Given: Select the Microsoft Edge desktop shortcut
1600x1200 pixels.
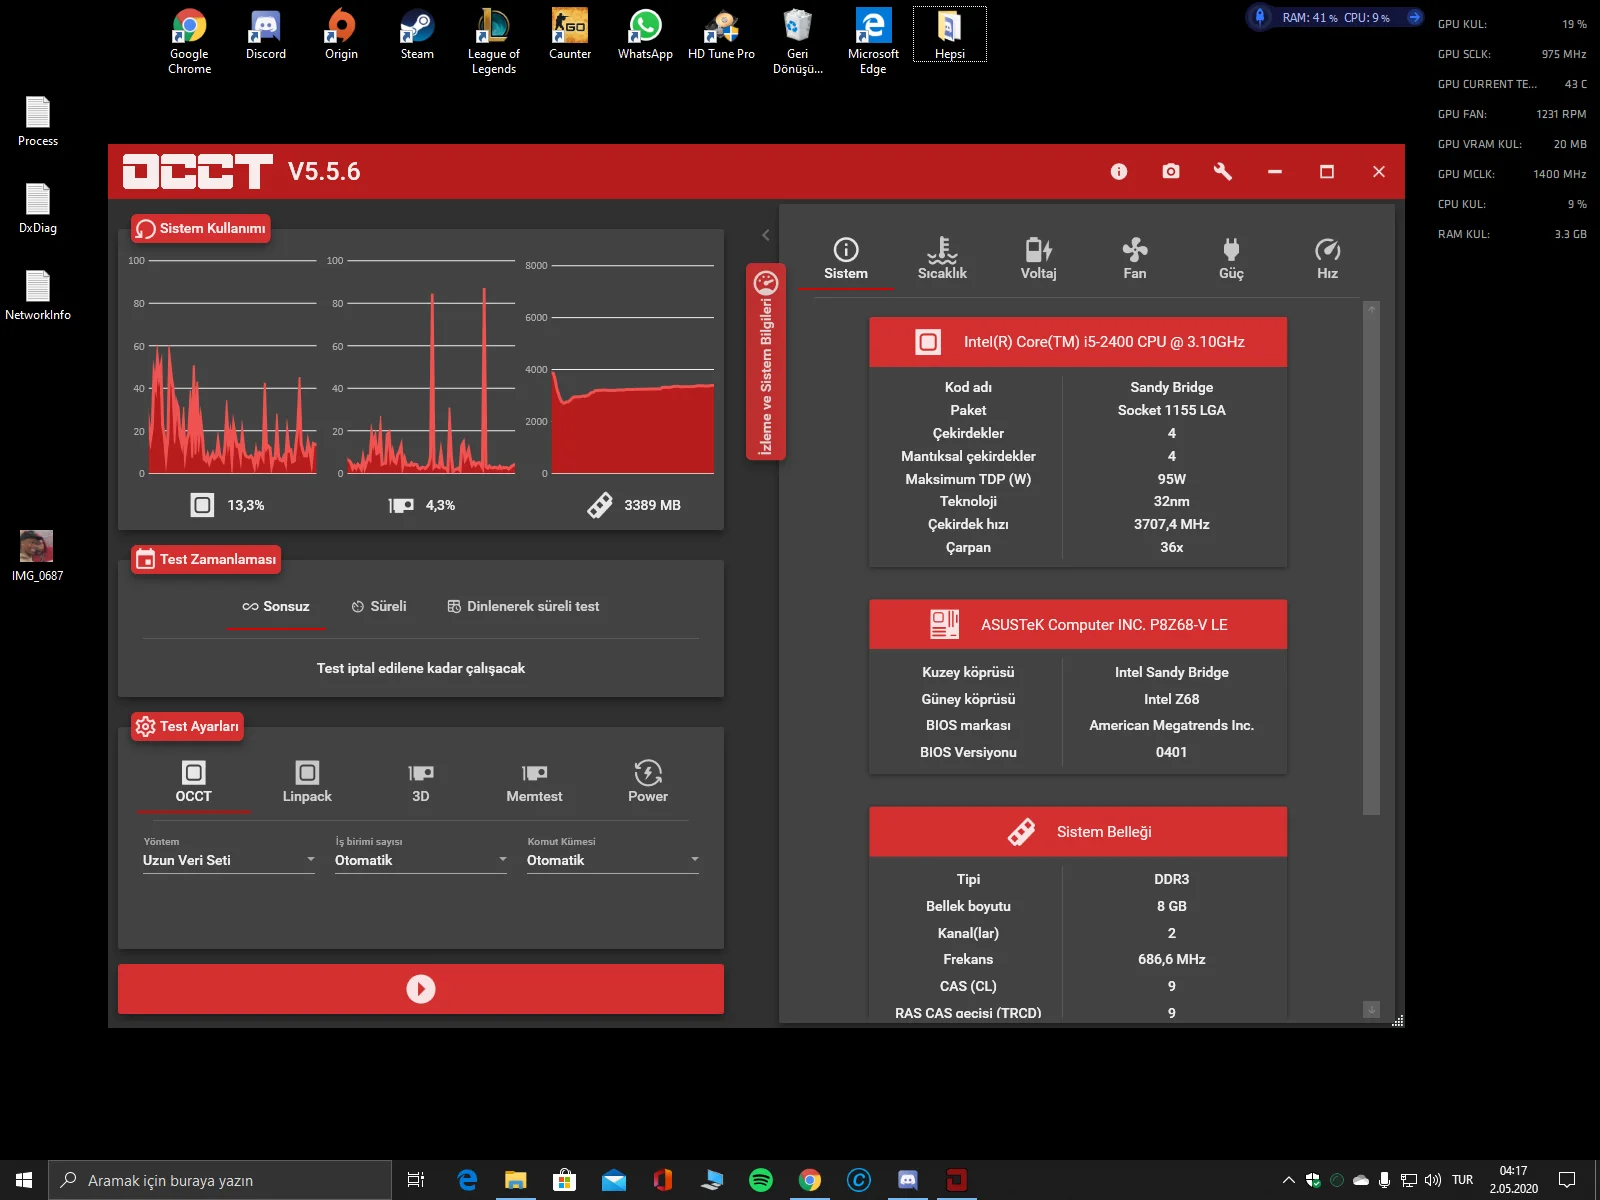Looking at the screenshot, I should [x=873, y=42].
